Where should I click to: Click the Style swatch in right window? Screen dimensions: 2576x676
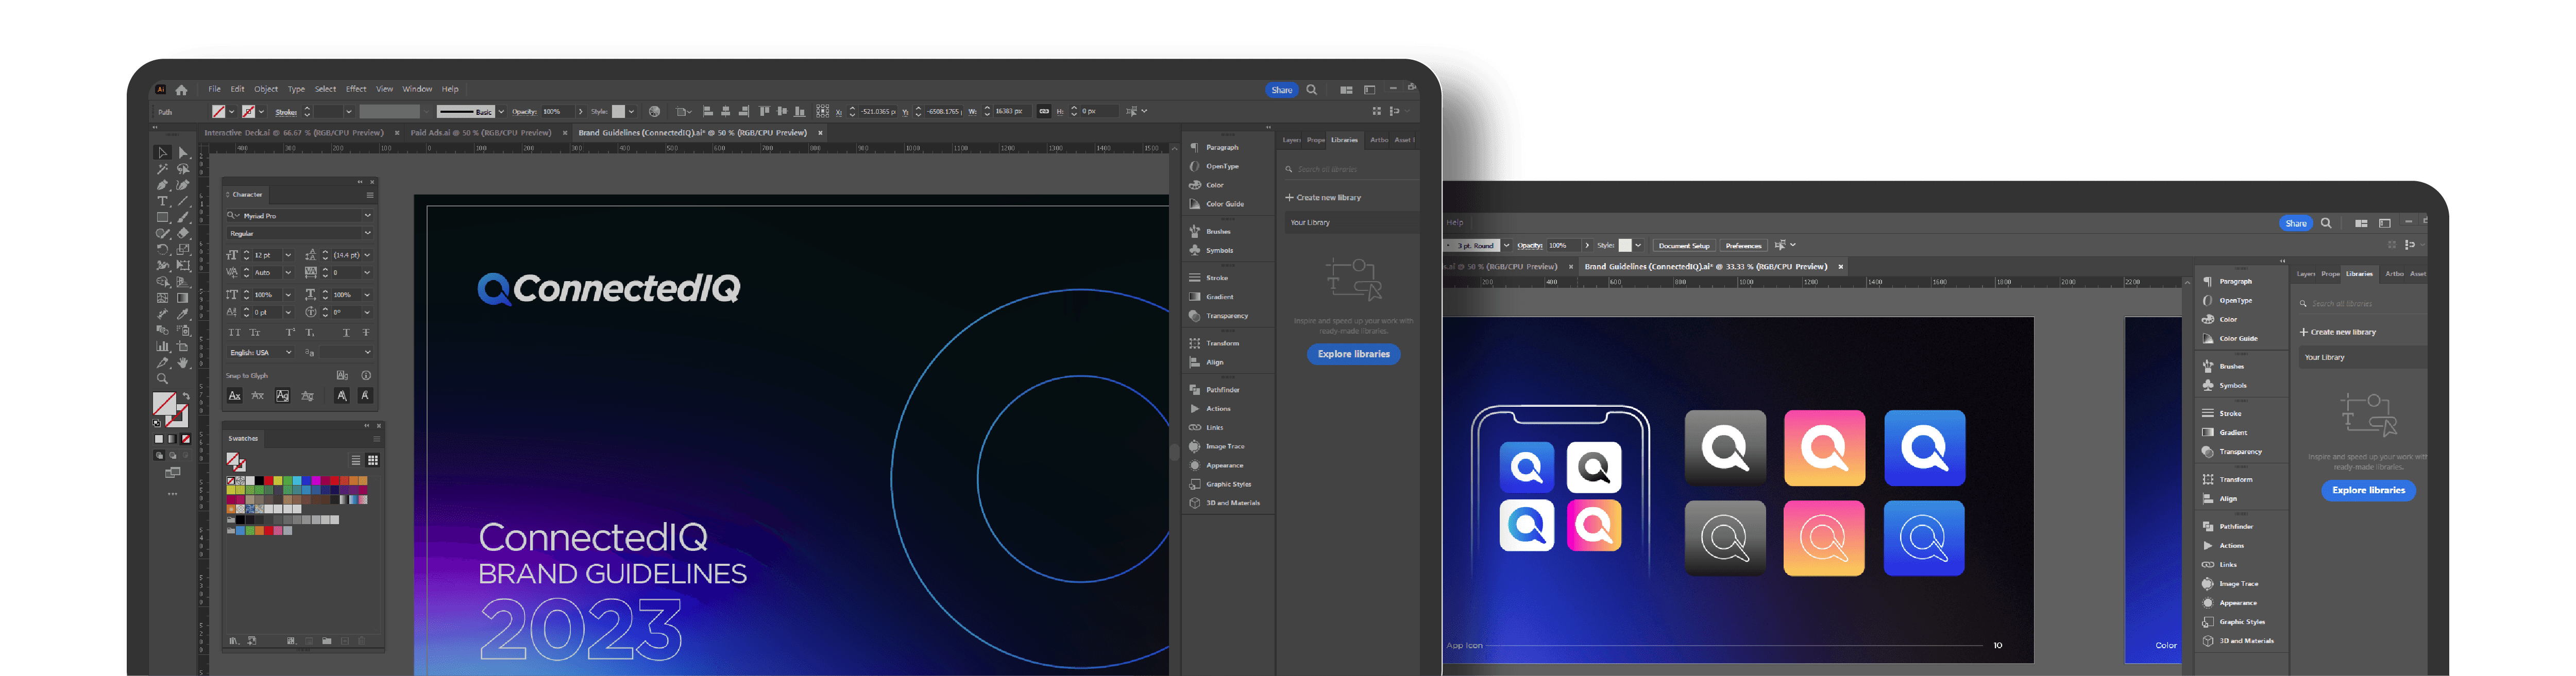pos(1625,245)
